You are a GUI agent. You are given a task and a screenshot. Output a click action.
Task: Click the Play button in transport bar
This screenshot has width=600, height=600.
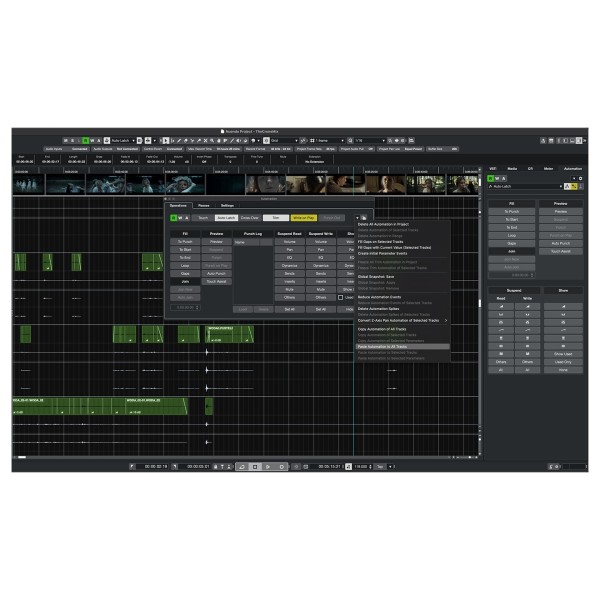(x=268, y=467)
